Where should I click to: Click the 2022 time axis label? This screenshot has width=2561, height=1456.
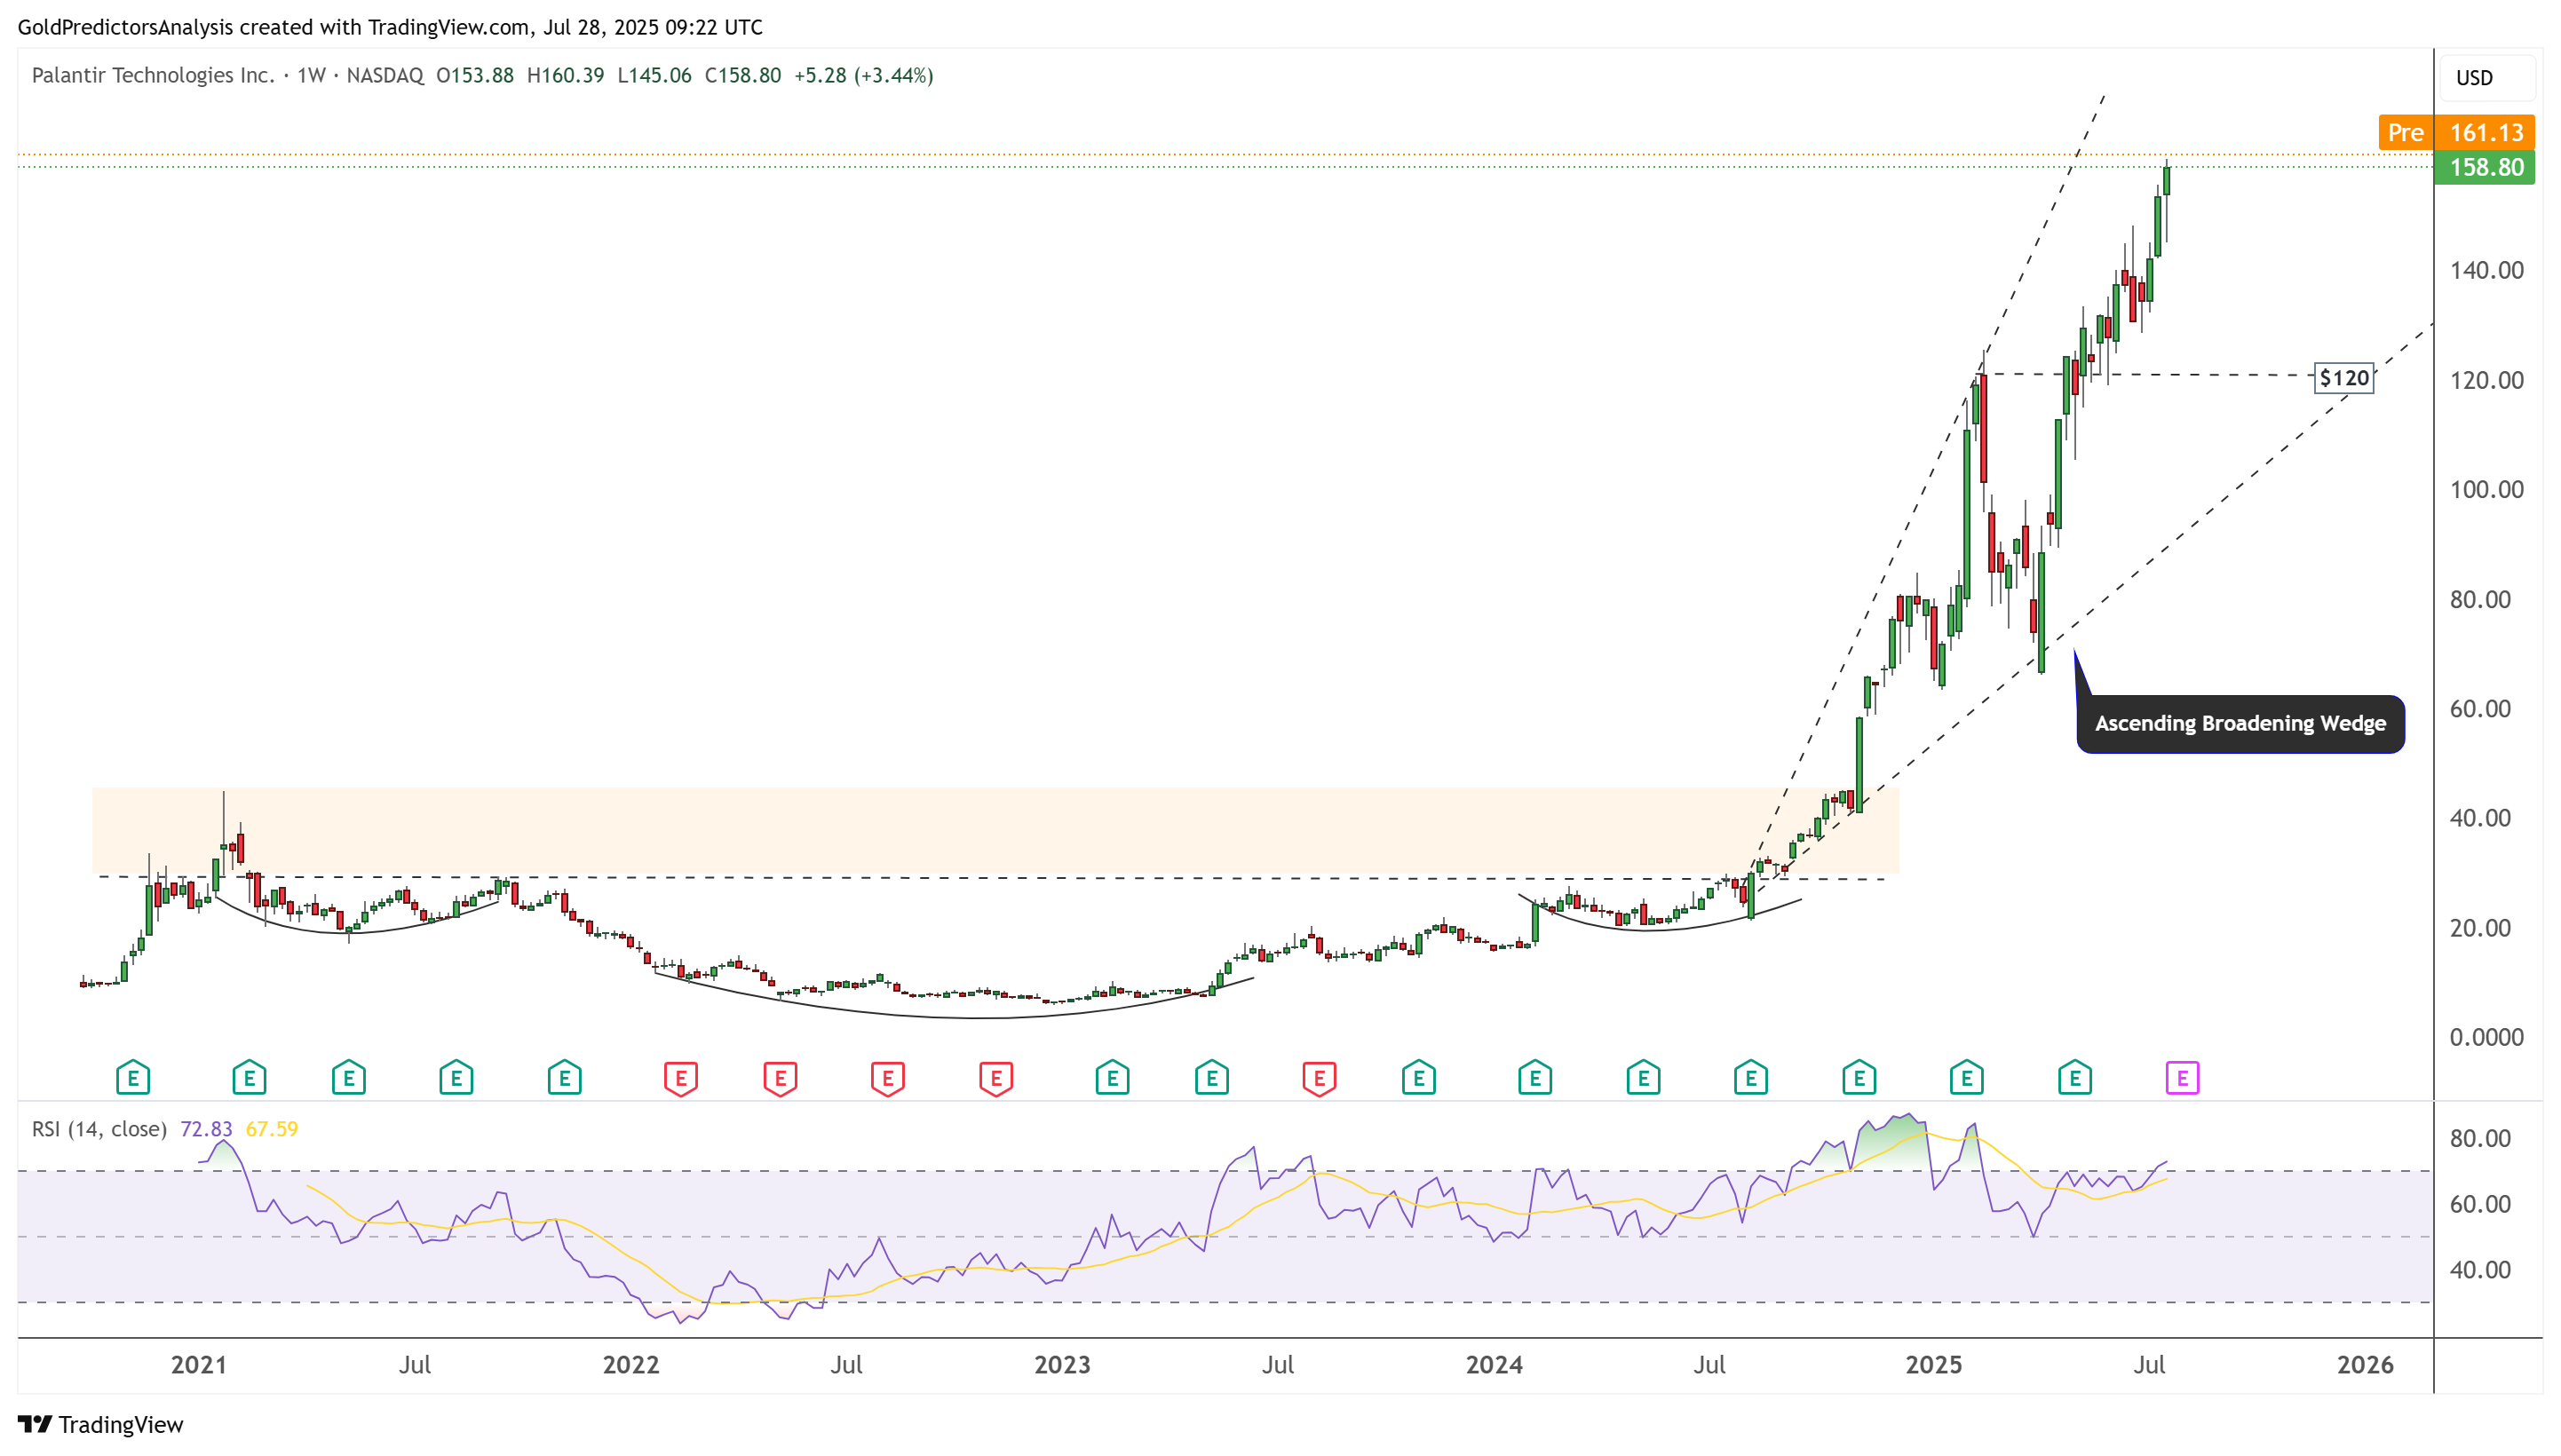coord(631,1365)
